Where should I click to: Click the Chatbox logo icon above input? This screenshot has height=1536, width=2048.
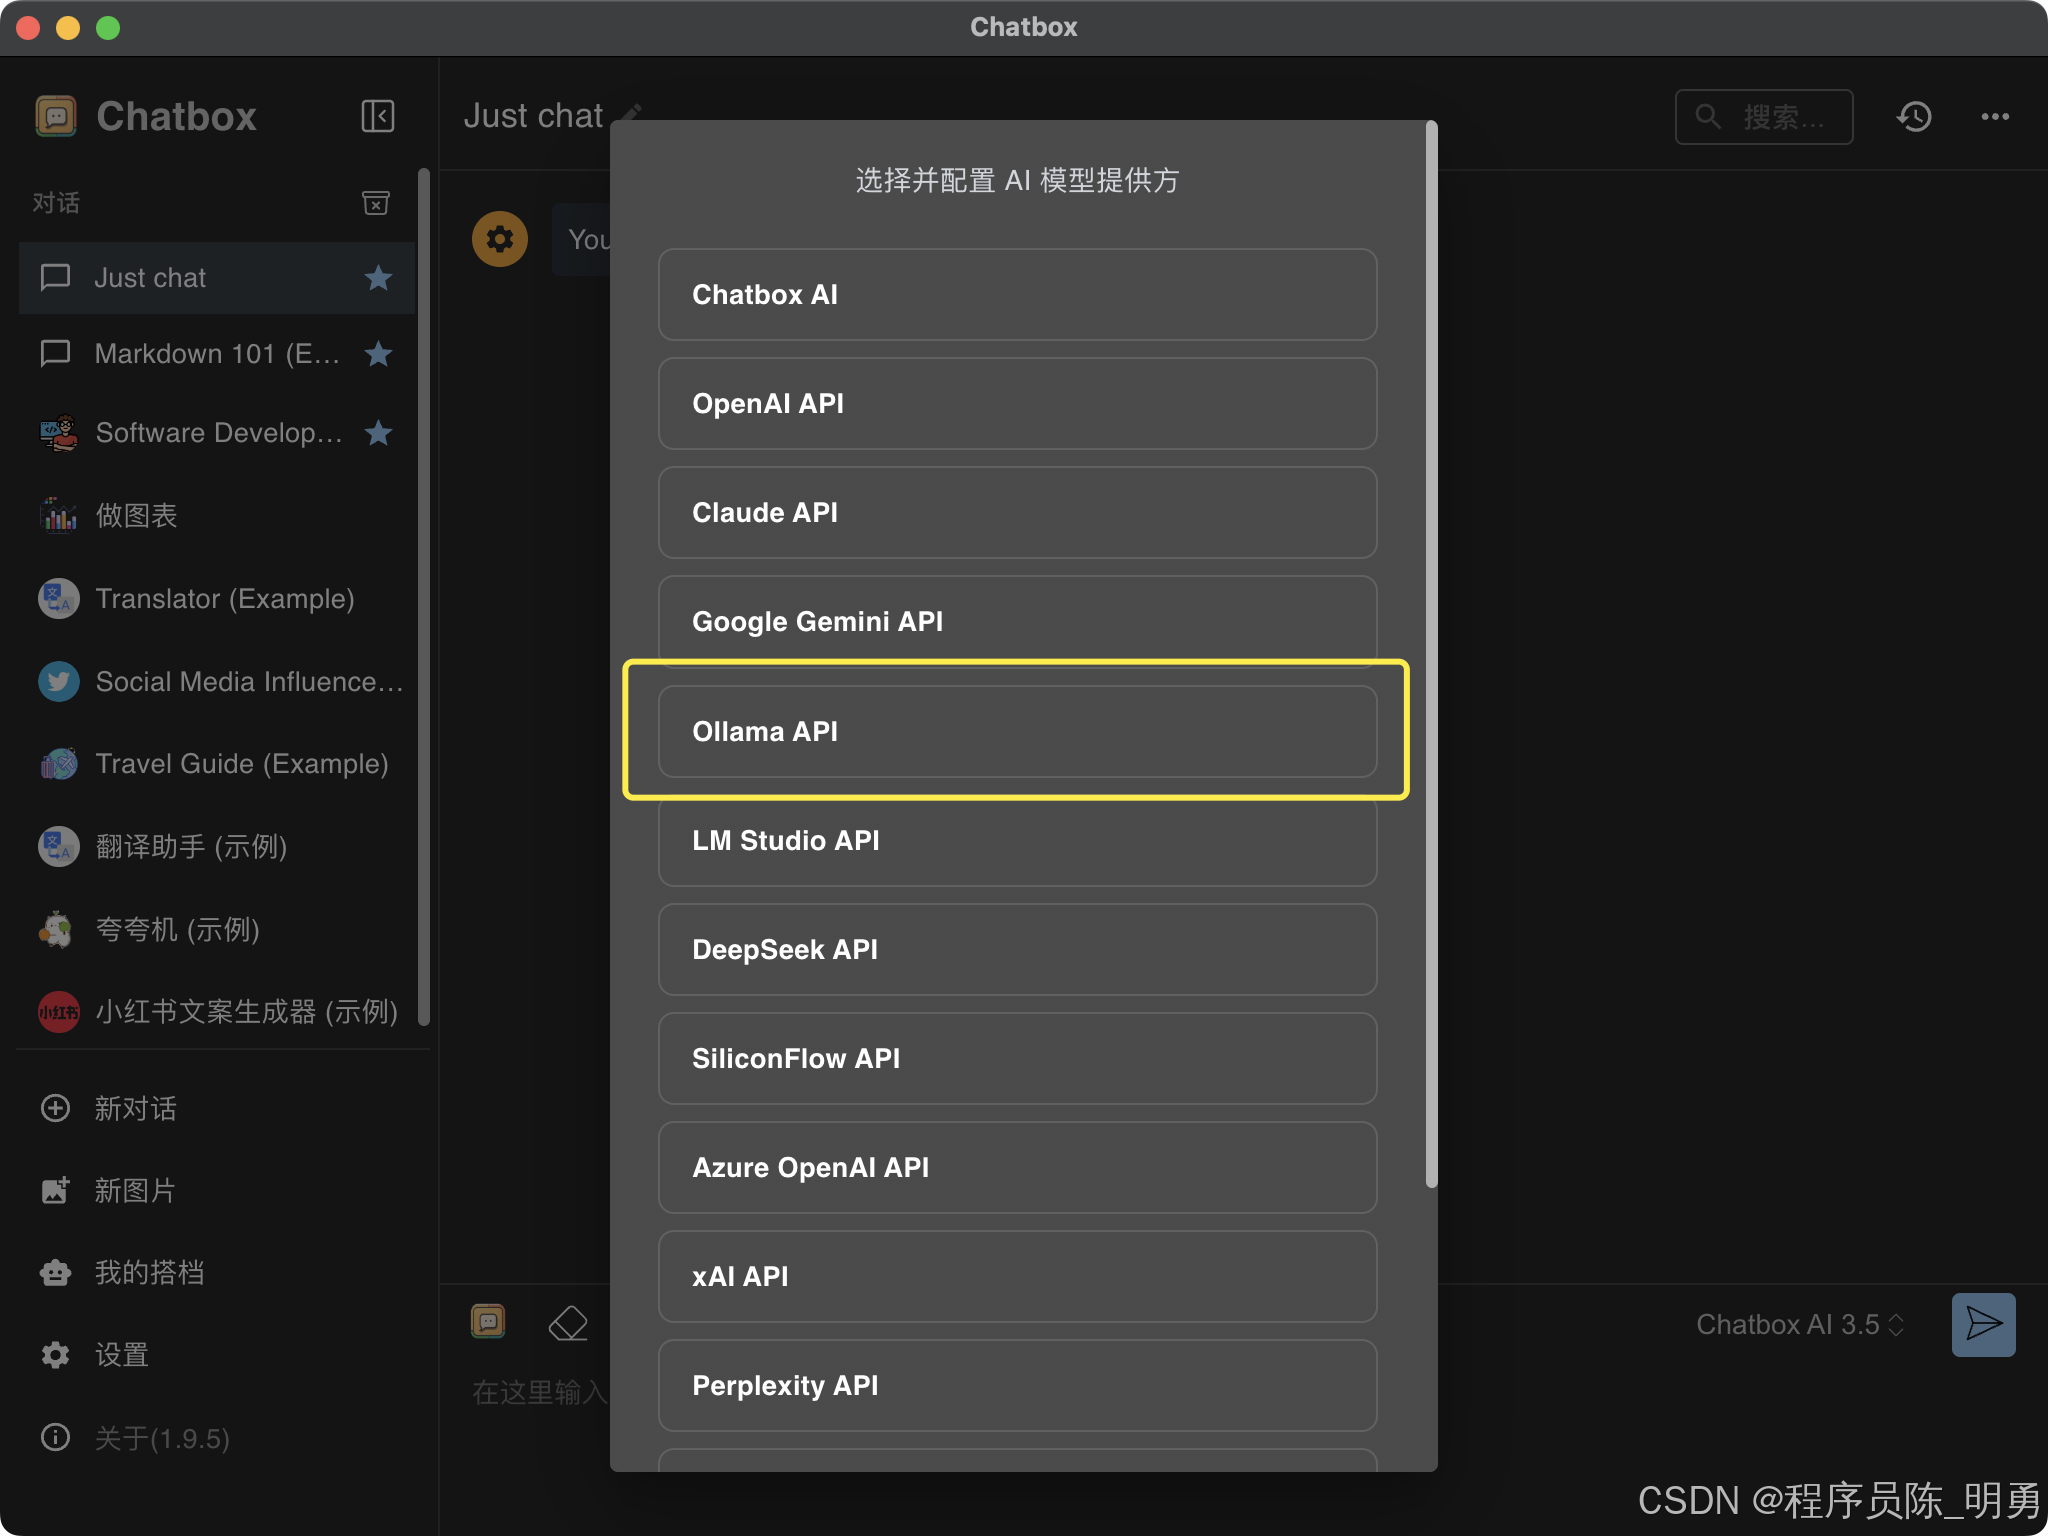coord(488,1321)
